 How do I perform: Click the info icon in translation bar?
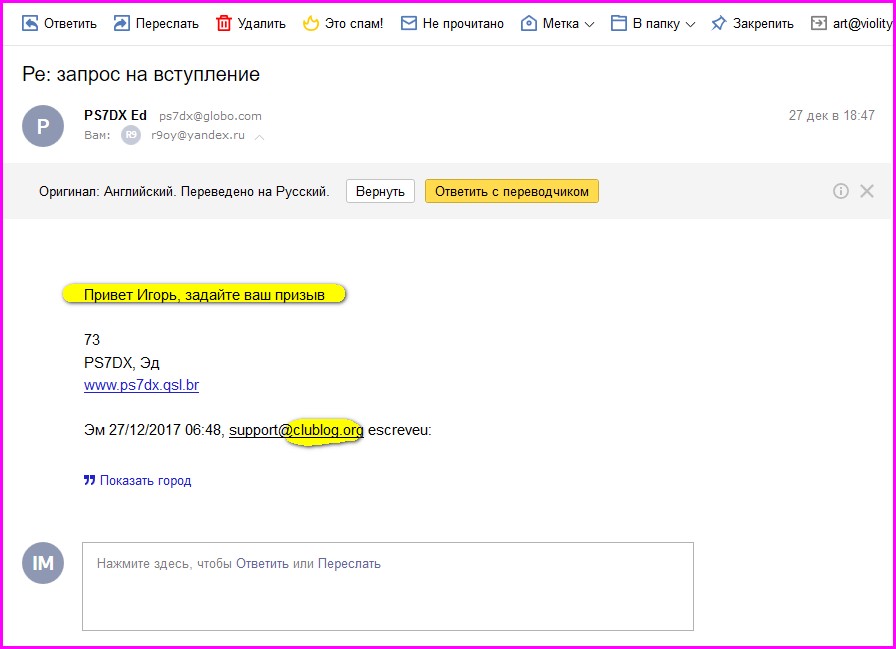click(841, 191)
